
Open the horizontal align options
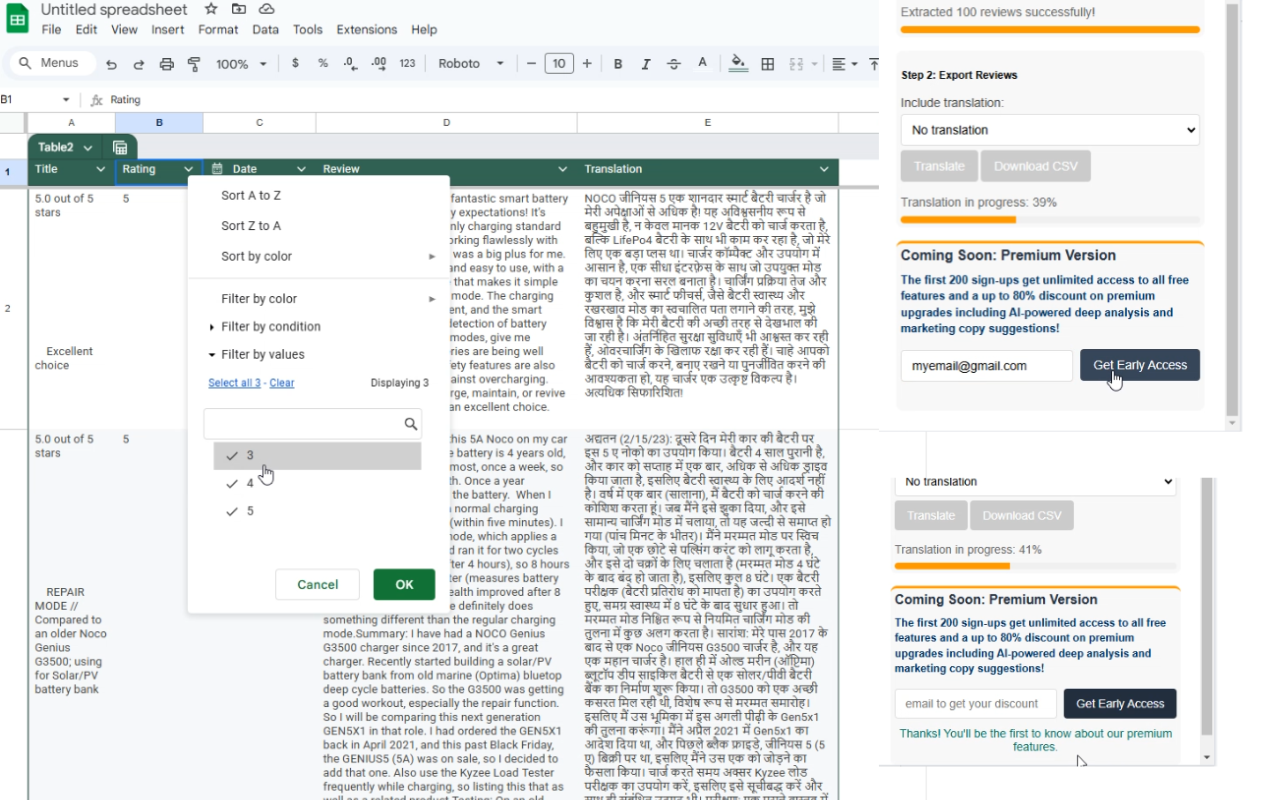pos(844,64)
